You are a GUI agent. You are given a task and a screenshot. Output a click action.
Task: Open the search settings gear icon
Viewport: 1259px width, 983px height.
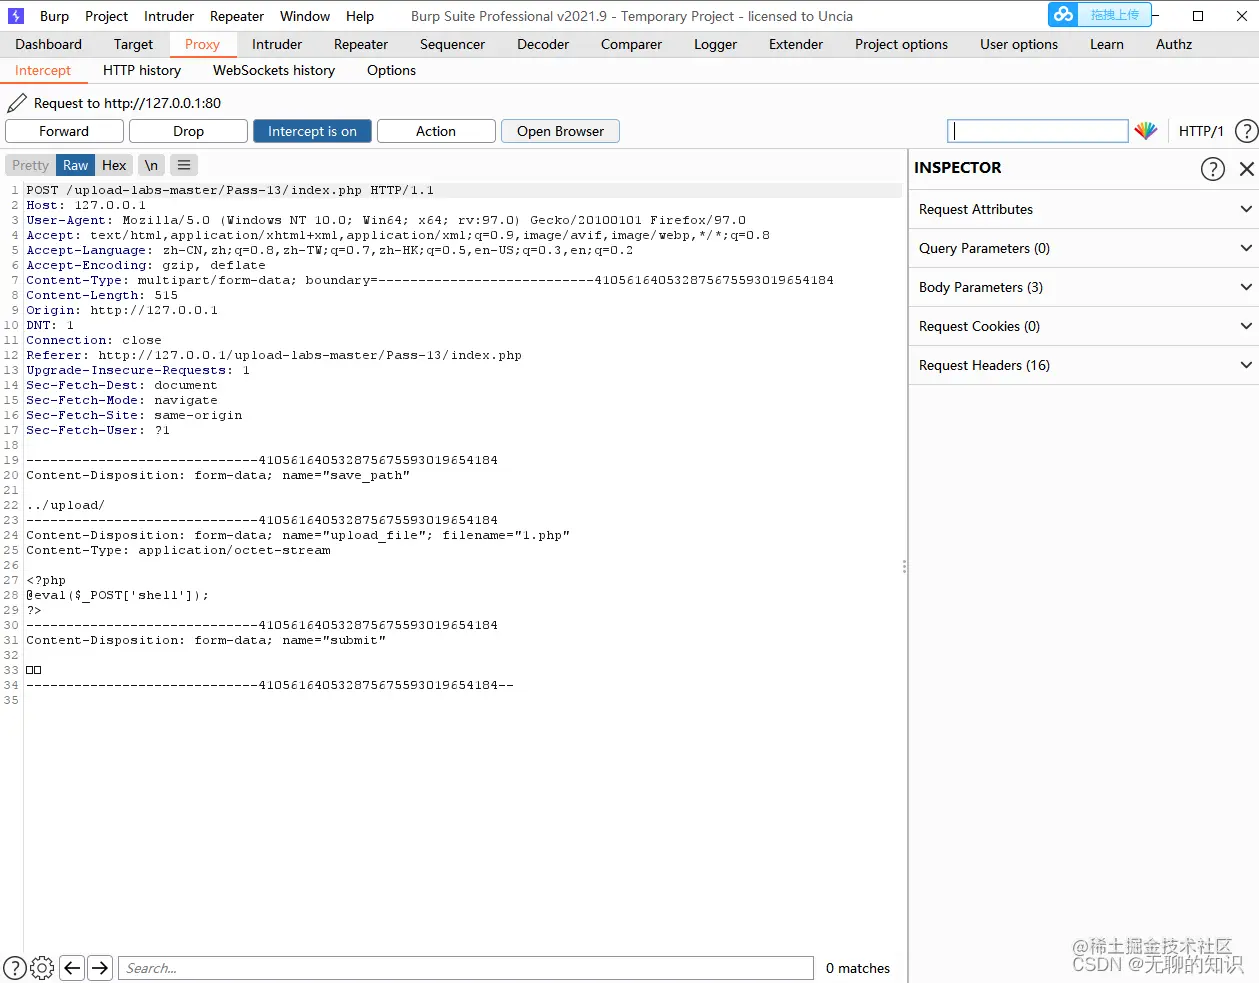pyautogui.click(x=43, y=967)
